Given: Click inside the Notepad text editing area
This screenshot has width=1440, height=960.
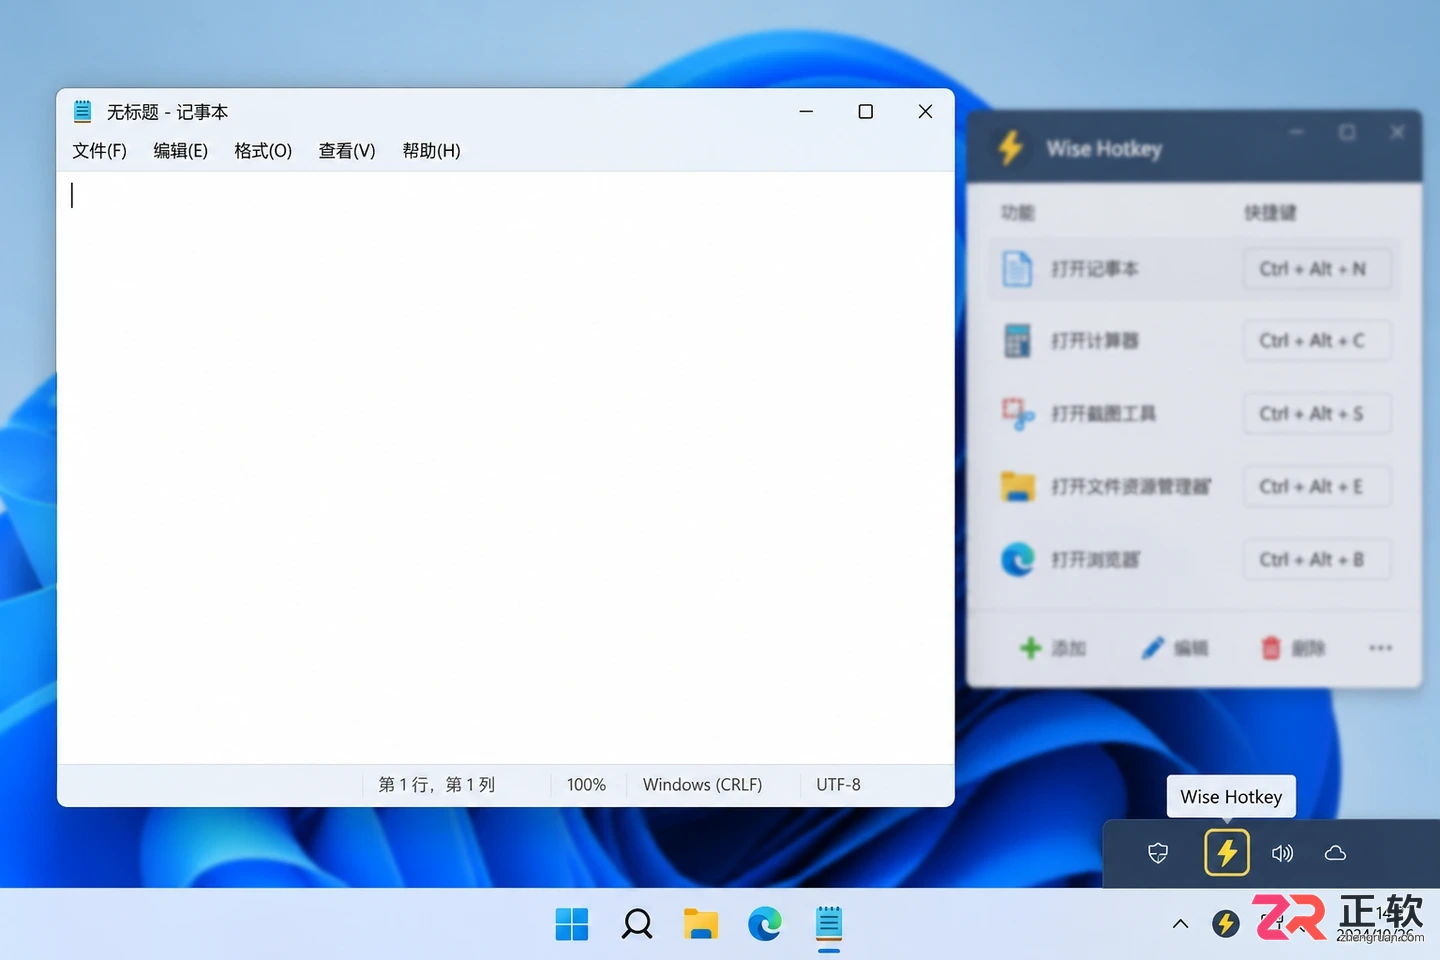Looking at the screenshot, I should click(505, 467).
